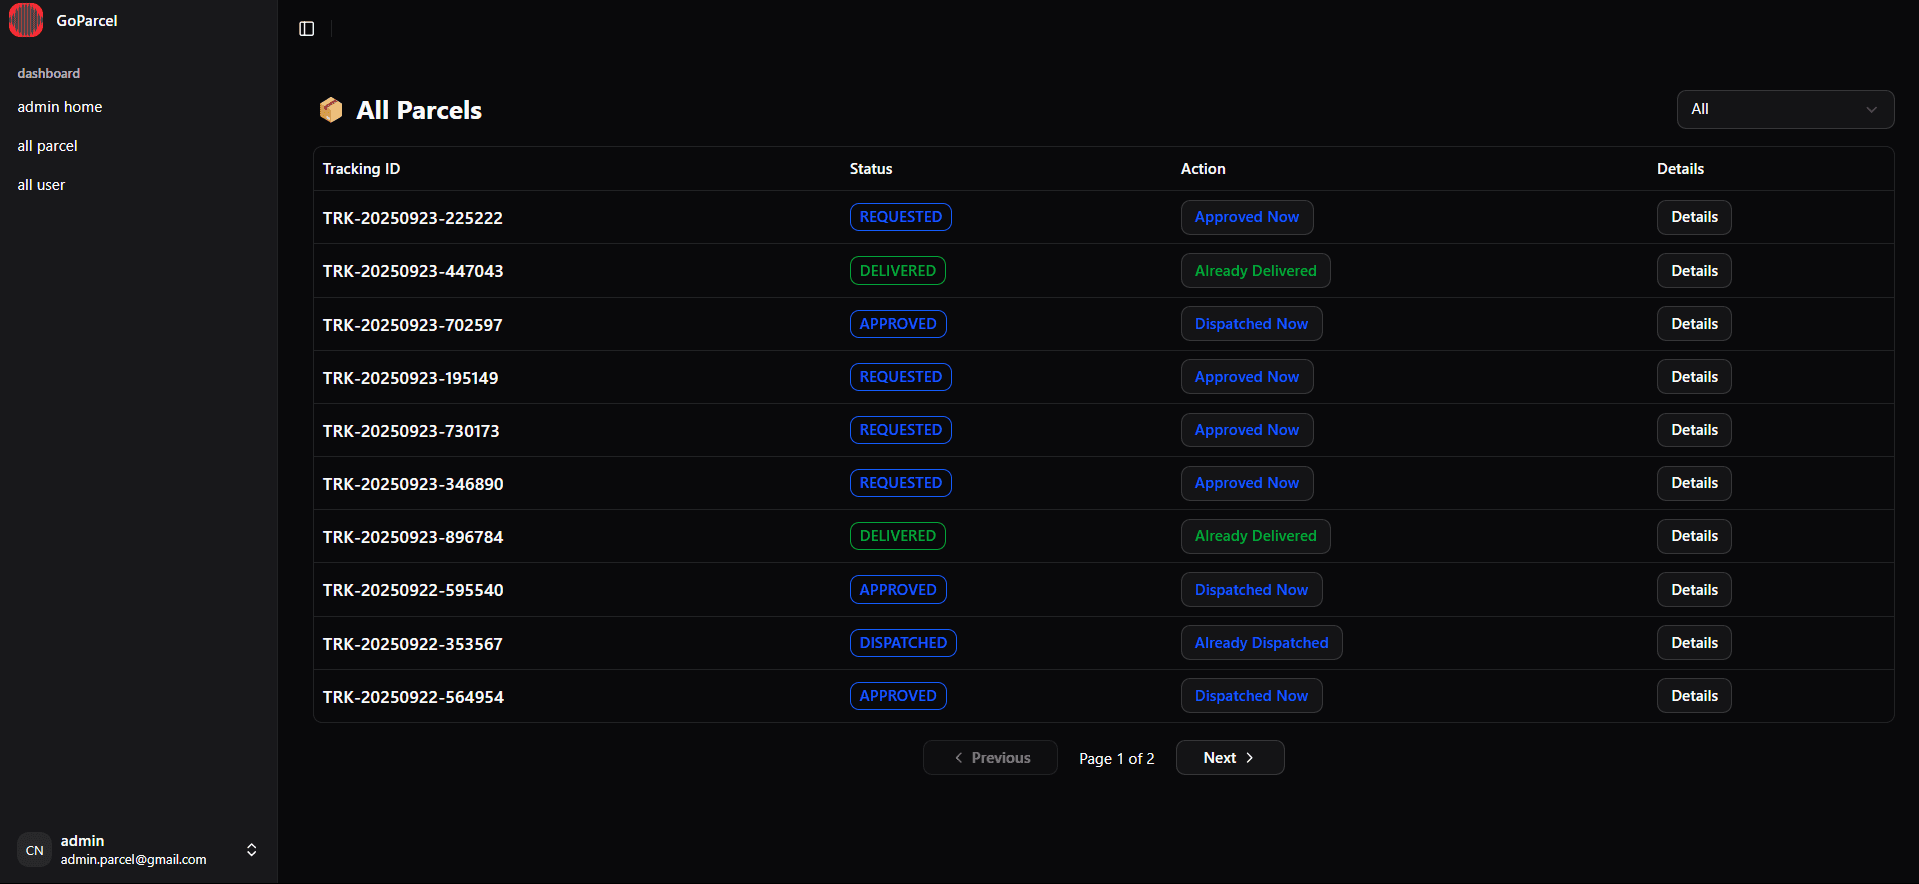
Task: Expand the admin account menu chevrons
Action: click(x=252, y=850)
